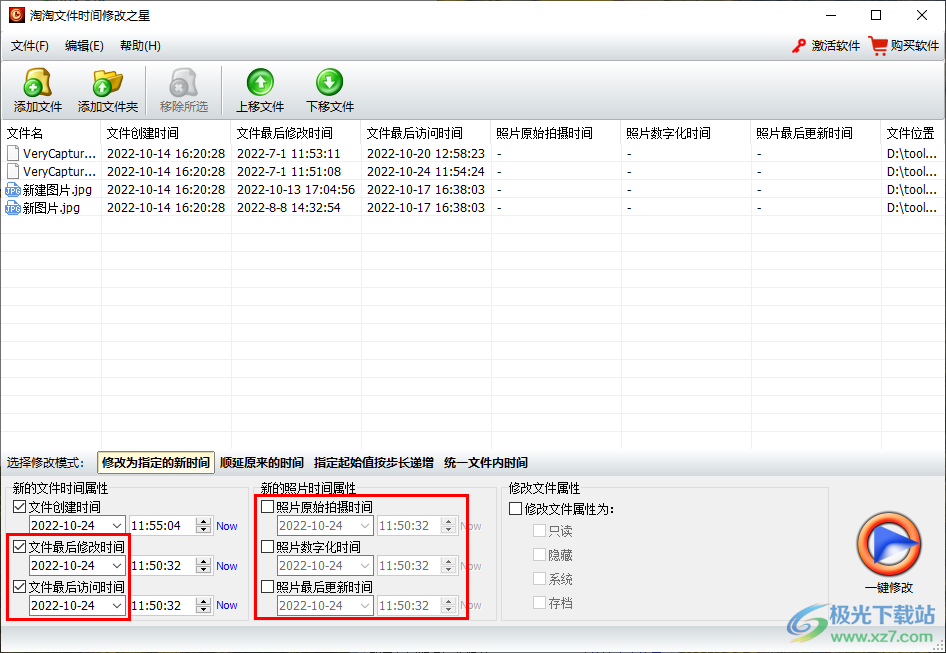This screenshot has height=653, width=946.
Task: Switch to 顺延原来的时间 mode
Action: click(x=262, y=463)
